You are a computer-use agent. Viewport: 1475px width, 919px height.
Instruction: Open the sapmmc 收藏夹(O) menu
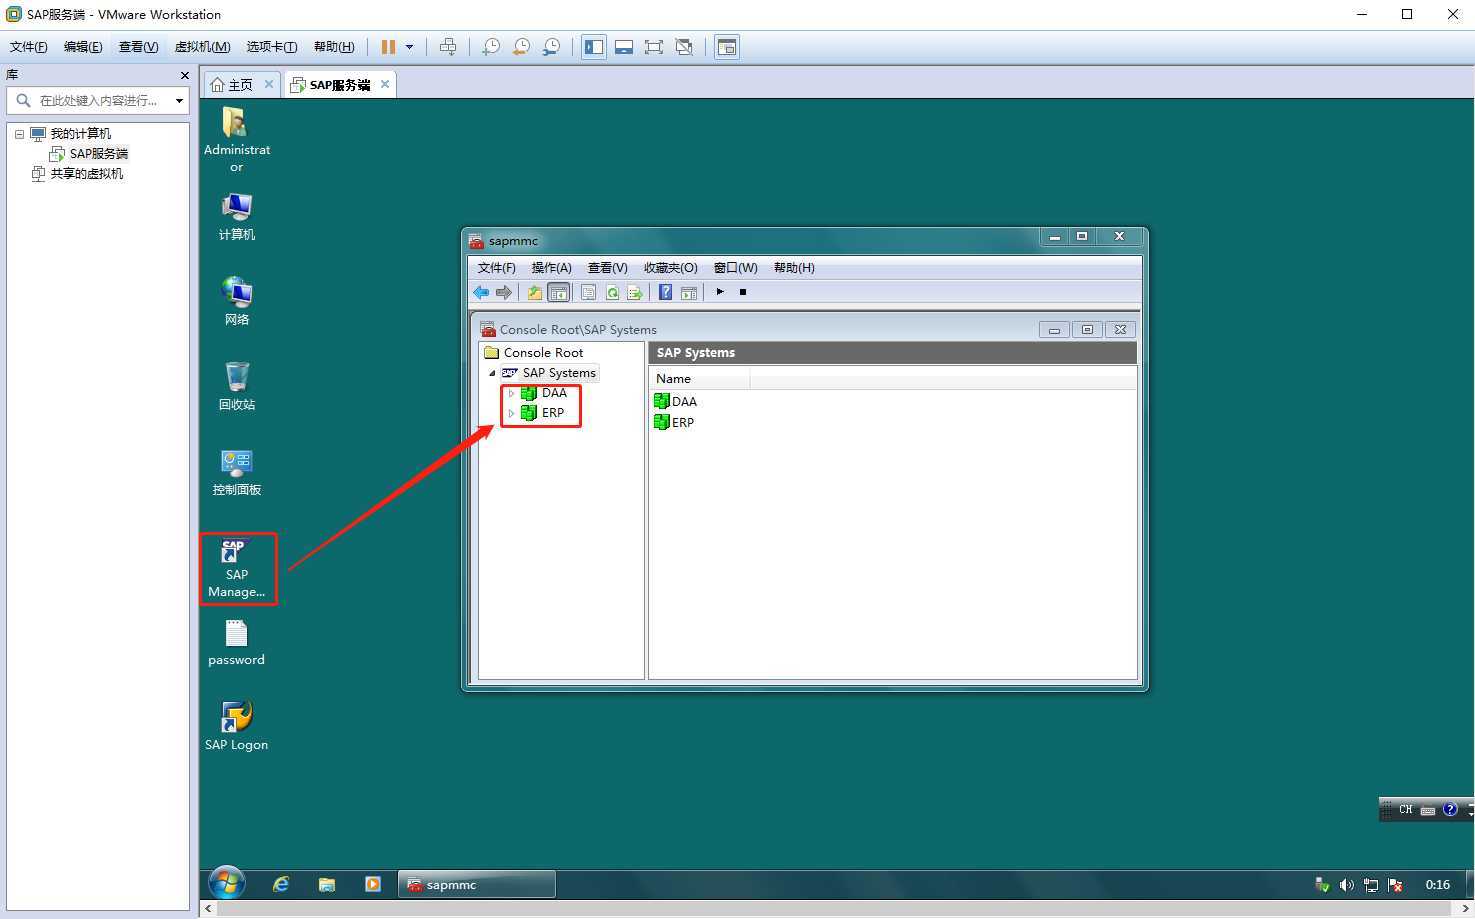coord(671,268)
